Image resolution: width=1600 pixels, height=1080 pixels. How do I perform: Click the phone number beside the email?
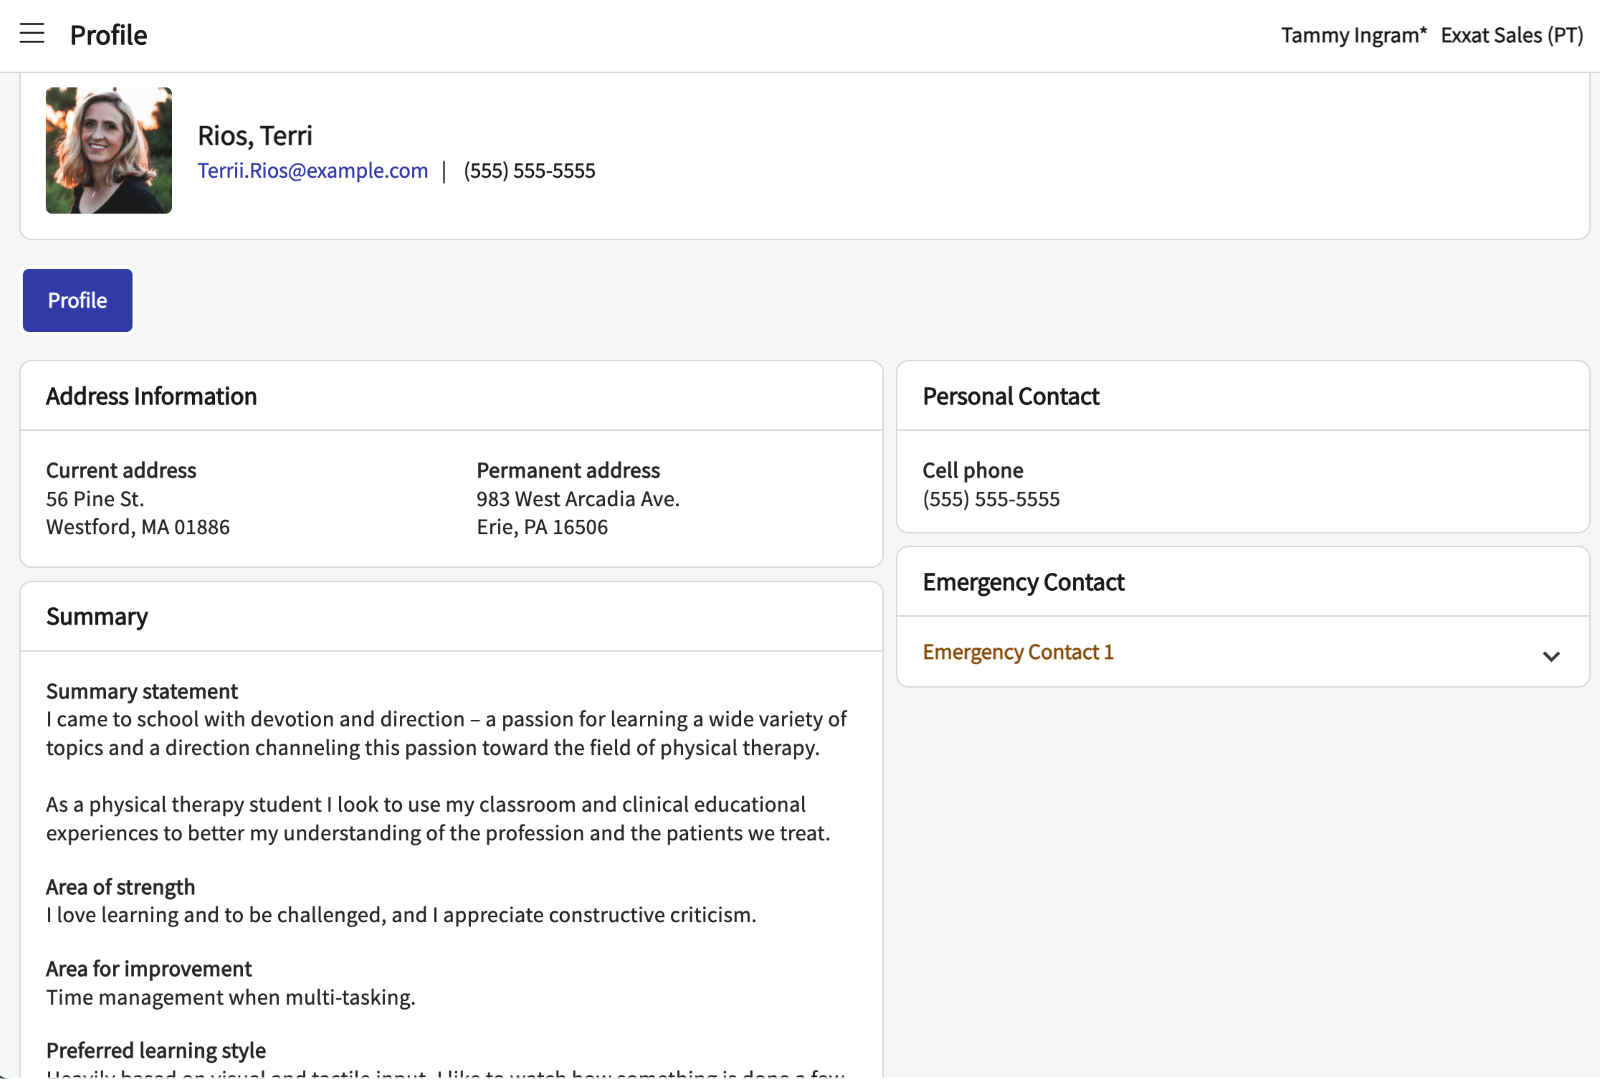pyautogui.click(x=529, y=171)
